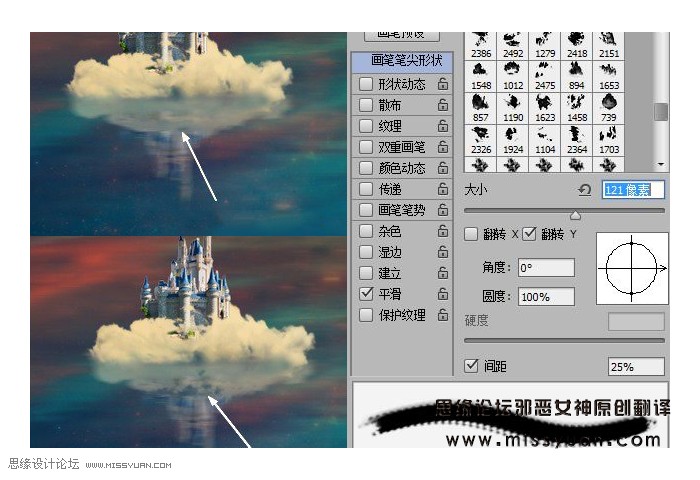Toggle lock icon for 保护纹理
This screenshot has height=480, width=700.
click(442, 315)
